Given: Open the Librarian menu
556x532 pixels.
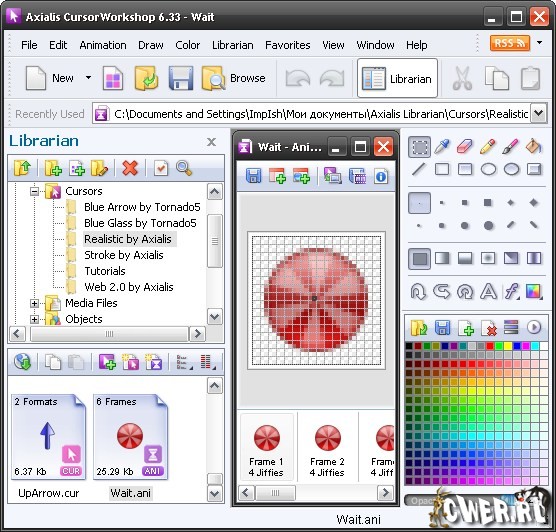Looking at the screenshot, I should click(233, 45).
